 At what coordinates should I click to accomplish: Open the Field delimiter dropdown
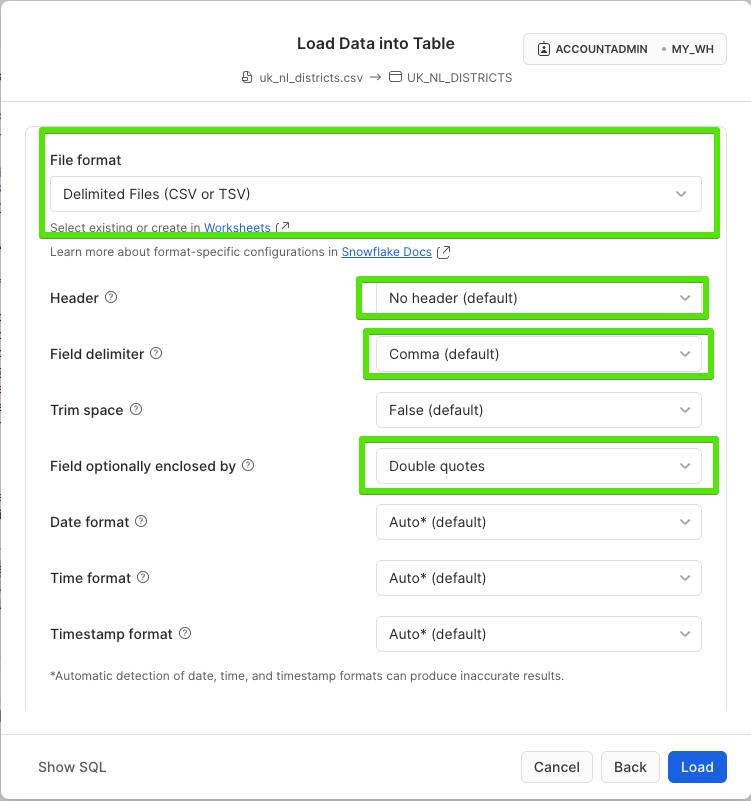[538, 354]
